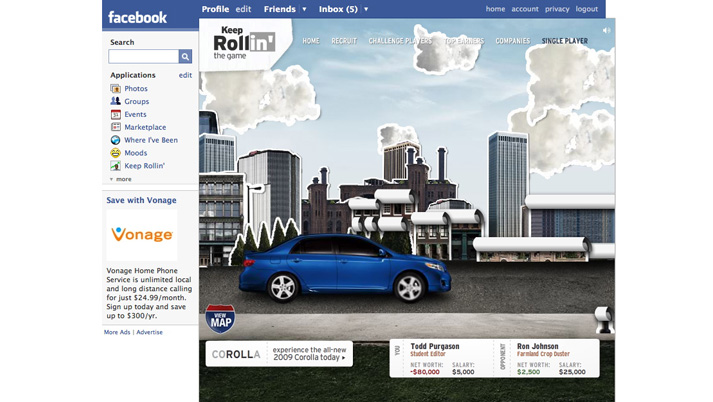Image resolution: width=713 pixels, height=402 pixels.
Task: Click the search magnifier button
Action: (x=185, y=56)
